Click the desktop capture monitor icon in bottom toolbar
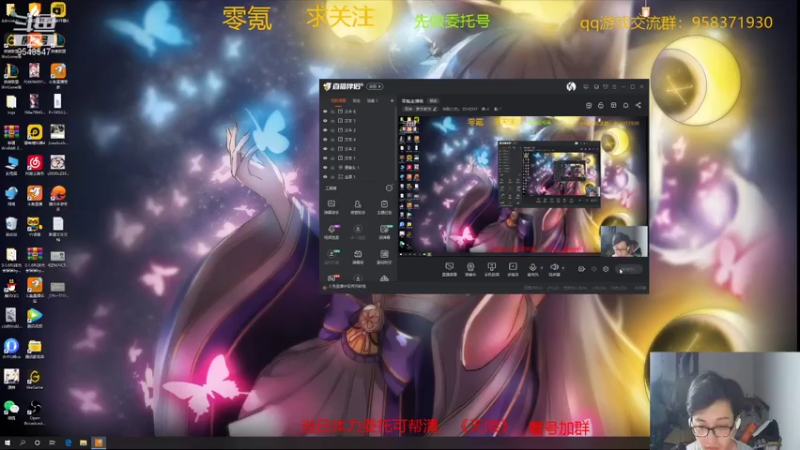 [449, 267]
